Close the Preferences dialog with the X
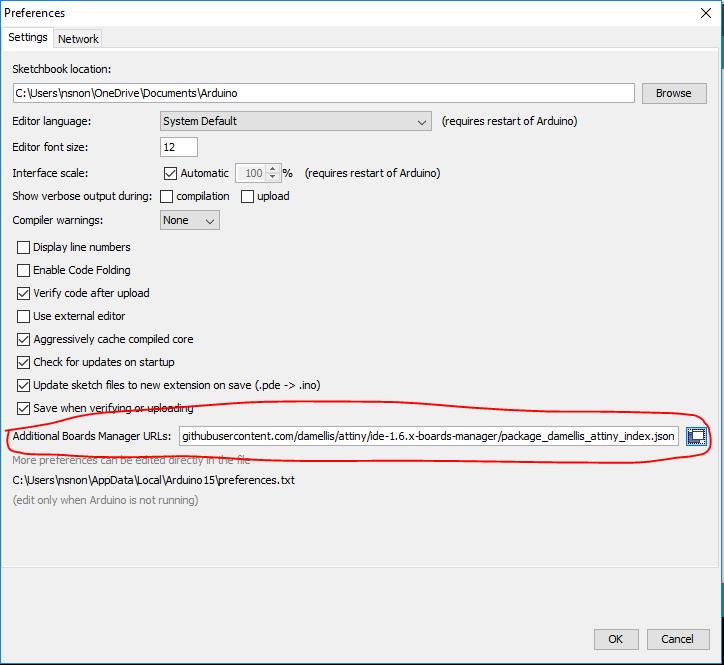 click(x=706, y=13)
